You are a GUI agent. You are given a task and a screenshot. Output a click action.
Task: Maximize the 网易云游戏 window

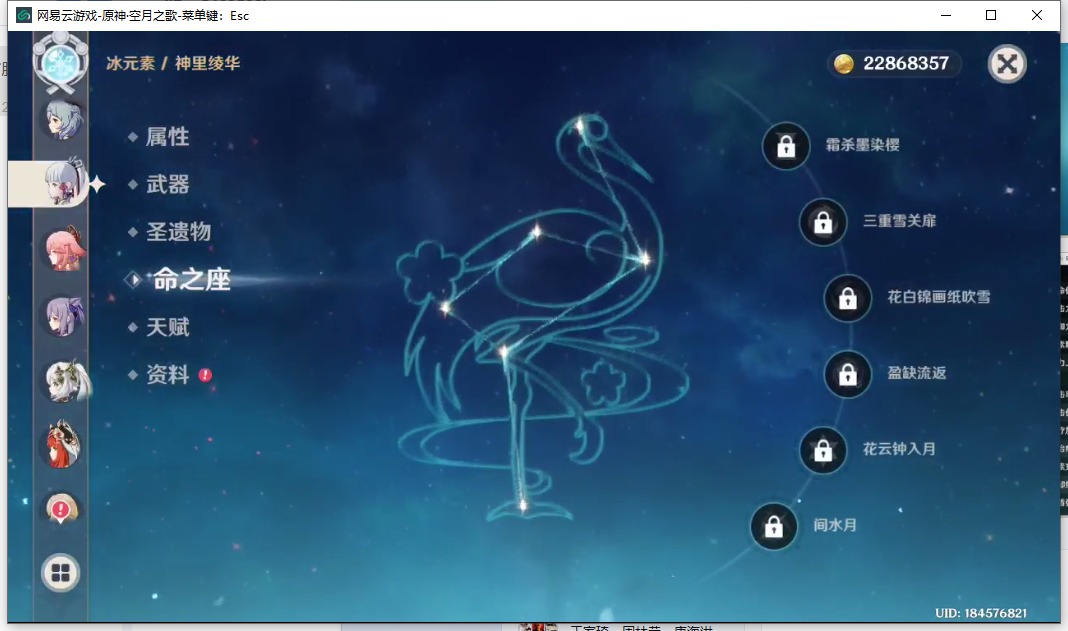tap(991, 15)
